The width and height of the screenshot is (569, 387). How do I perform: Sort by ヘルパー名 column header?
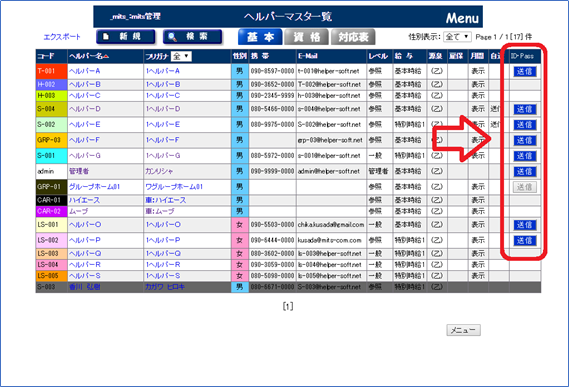(89, 56)
